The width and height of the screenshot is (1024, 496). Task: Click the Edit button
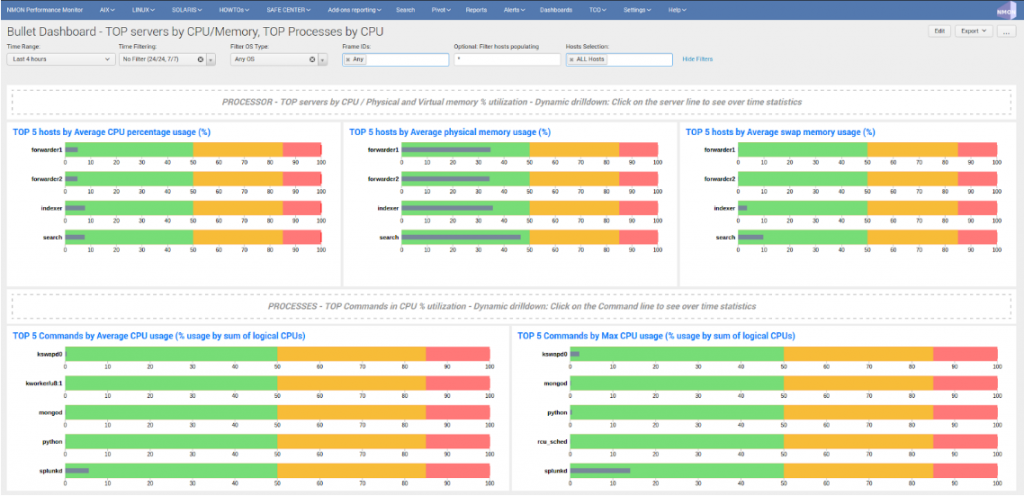[939, 31]
